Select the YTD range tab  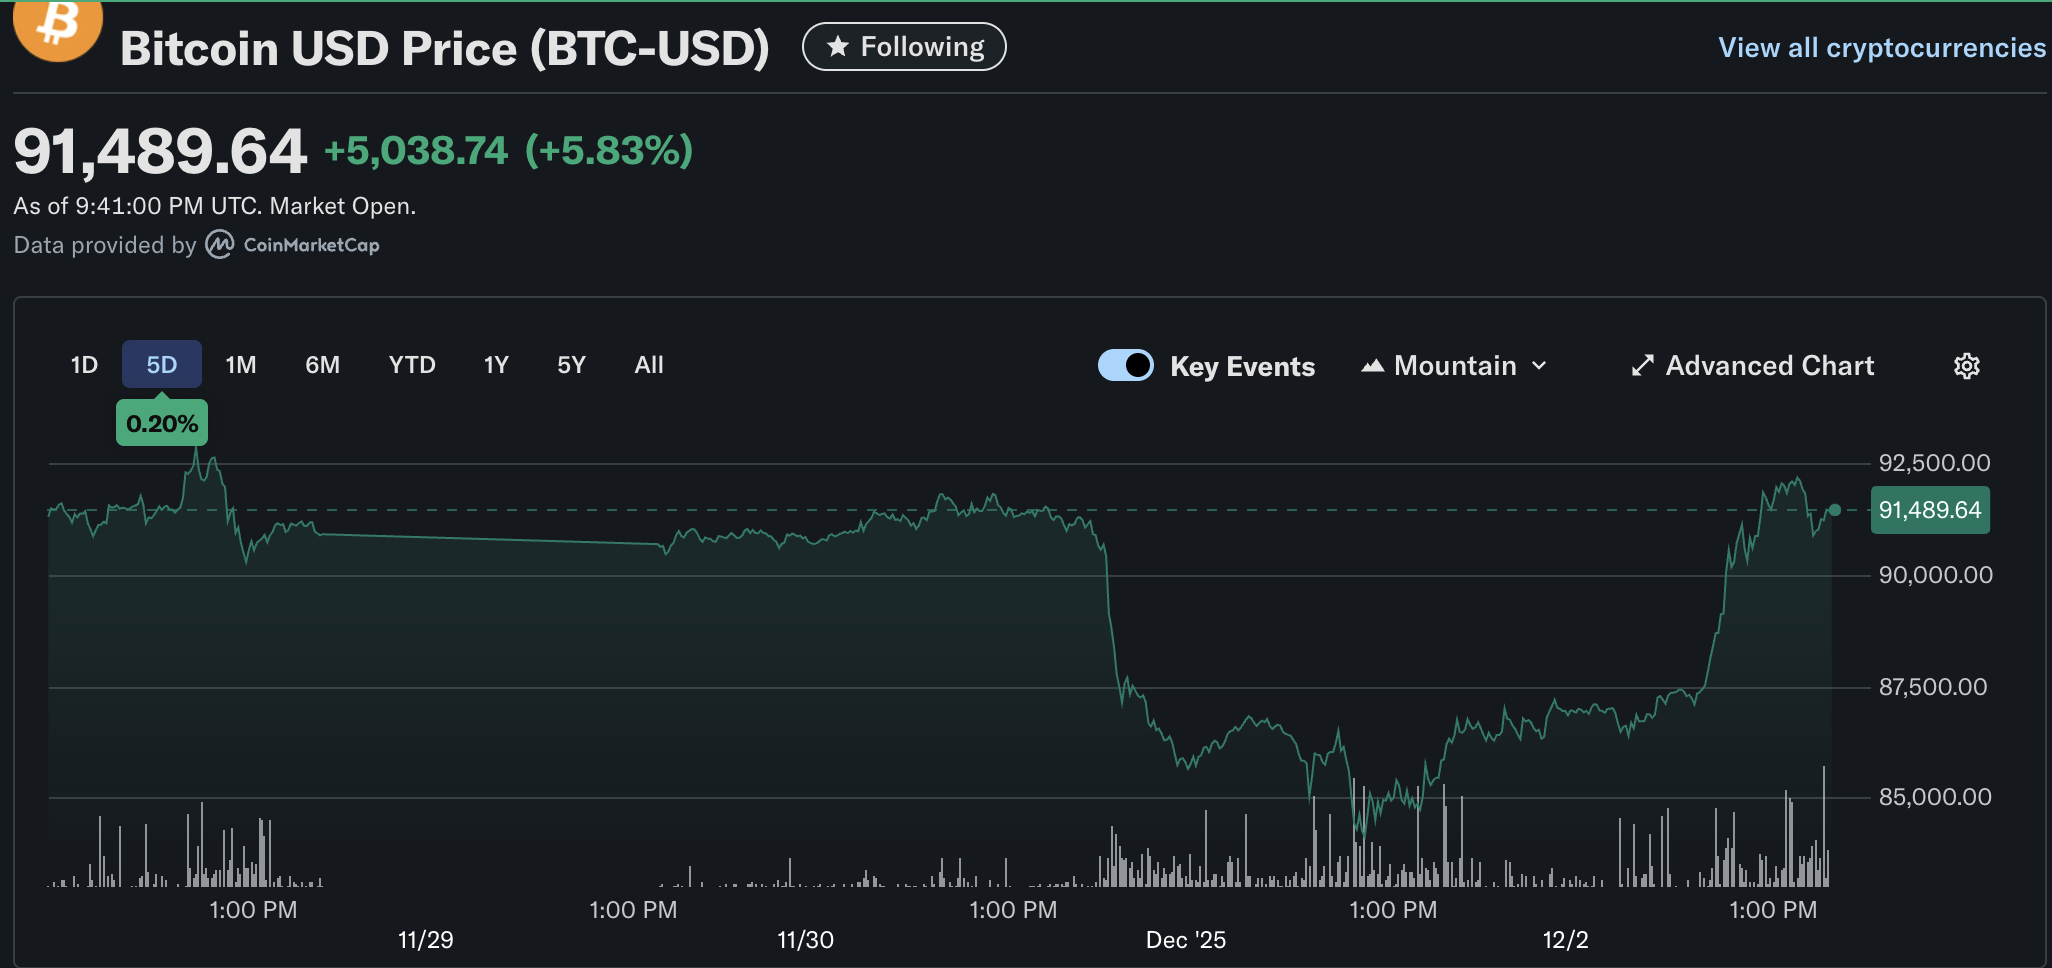click(411, 365)
